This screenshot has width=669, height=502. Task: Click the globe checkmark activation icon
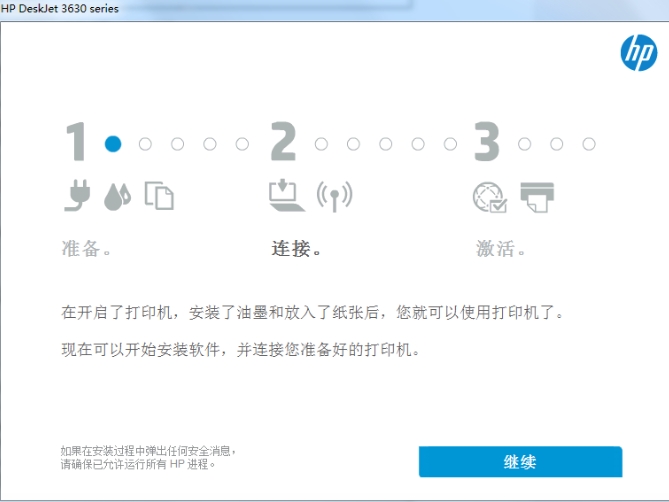490,197
